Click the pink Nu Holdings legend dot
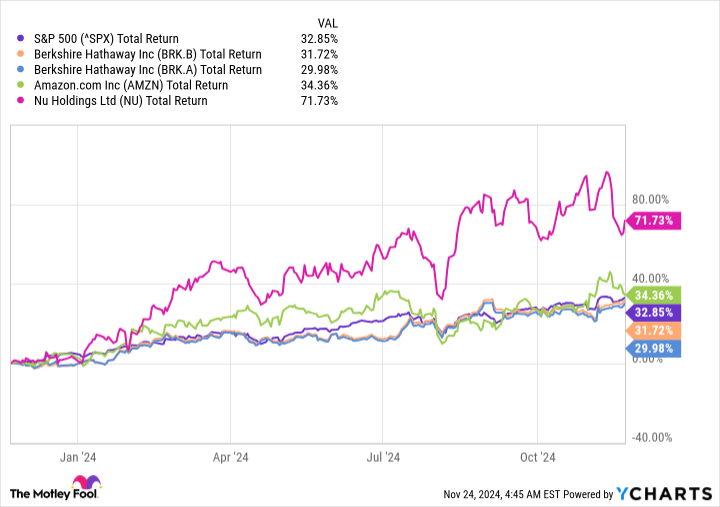 [20, 101]
